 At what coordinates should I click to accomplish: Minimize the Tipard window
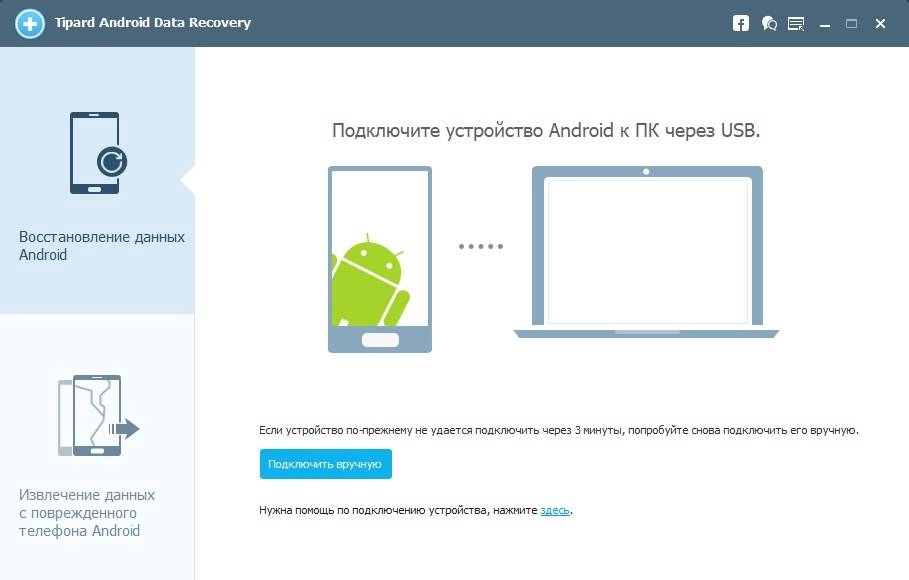825,24
